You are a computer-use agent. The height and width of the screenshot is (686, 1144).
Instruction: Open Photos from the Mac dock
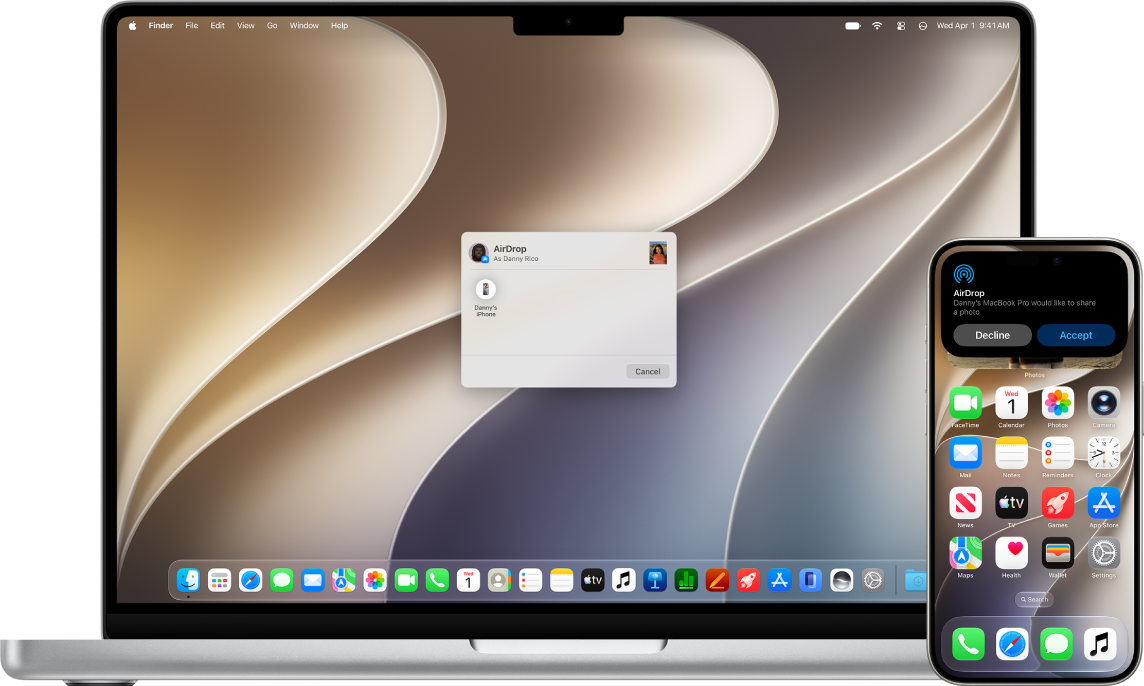point(375,580)
